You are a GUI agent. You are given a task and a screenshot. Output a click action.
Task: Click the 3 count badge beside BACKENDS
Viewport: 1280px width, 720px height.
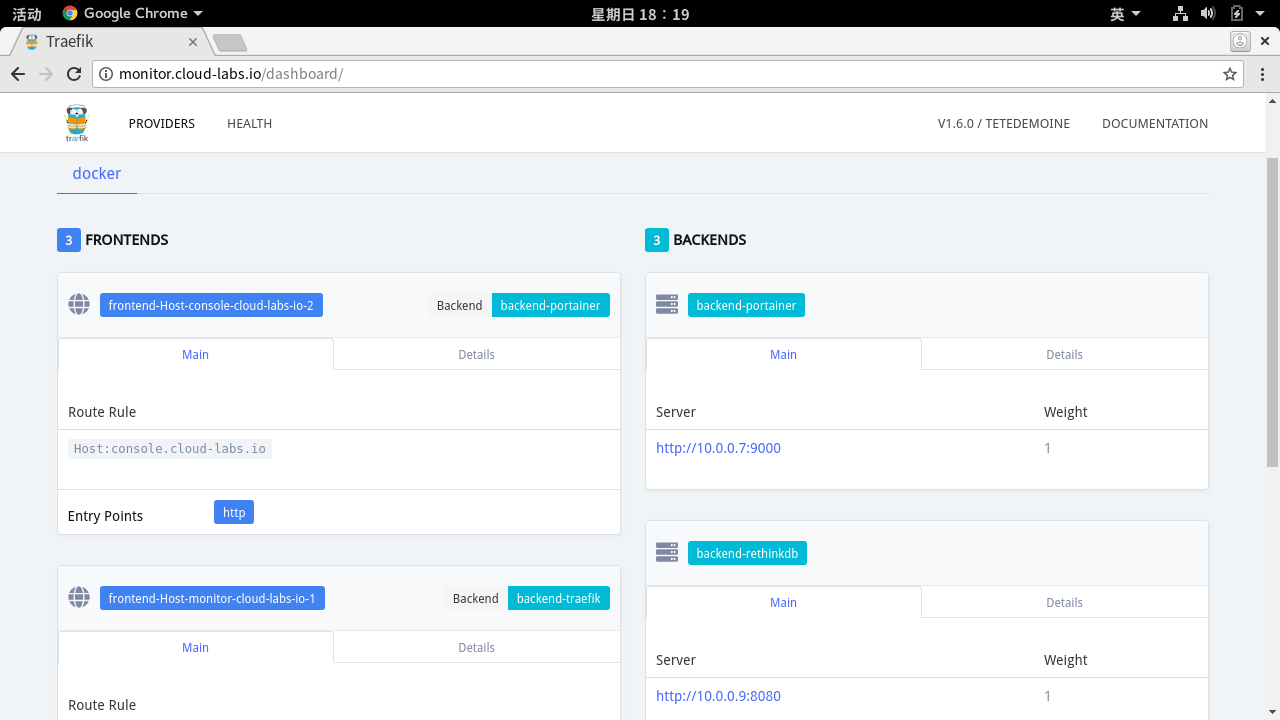pos(656,240)
